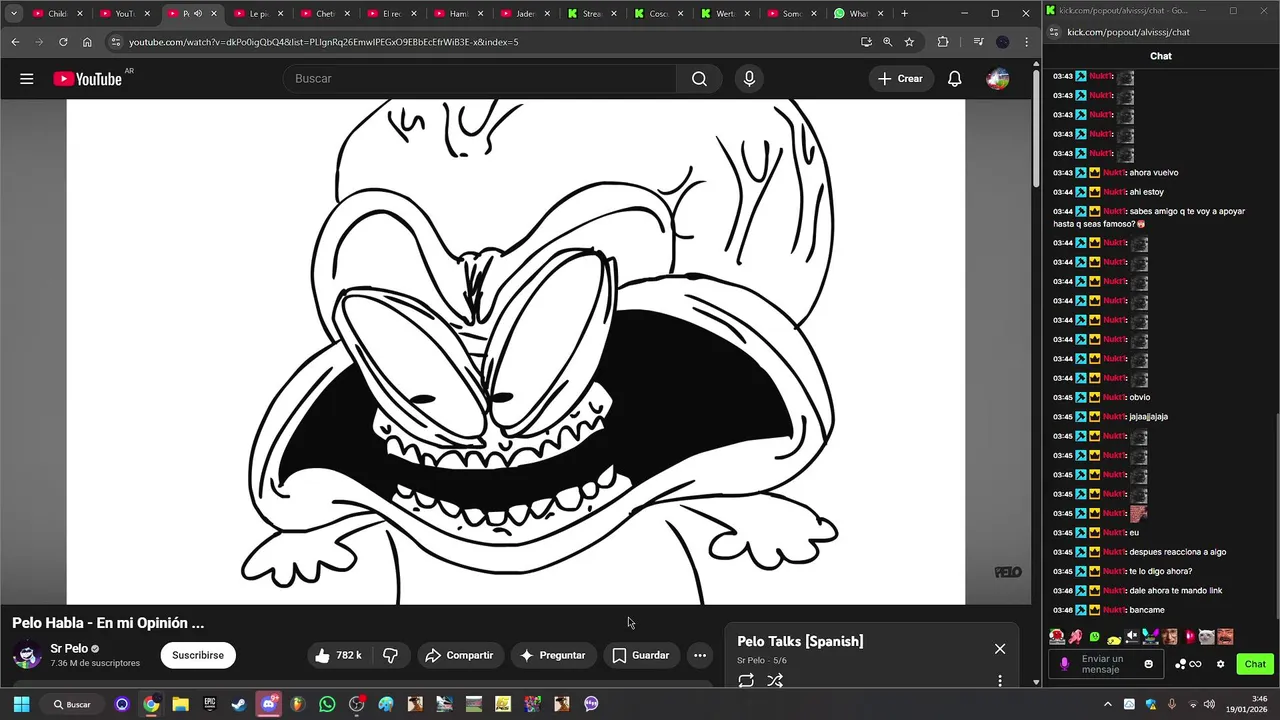The width and height of the screenshot is (1280, 720).
Task: Switch to the 'Jader' YouTube tab
Action: coord(526,14)
